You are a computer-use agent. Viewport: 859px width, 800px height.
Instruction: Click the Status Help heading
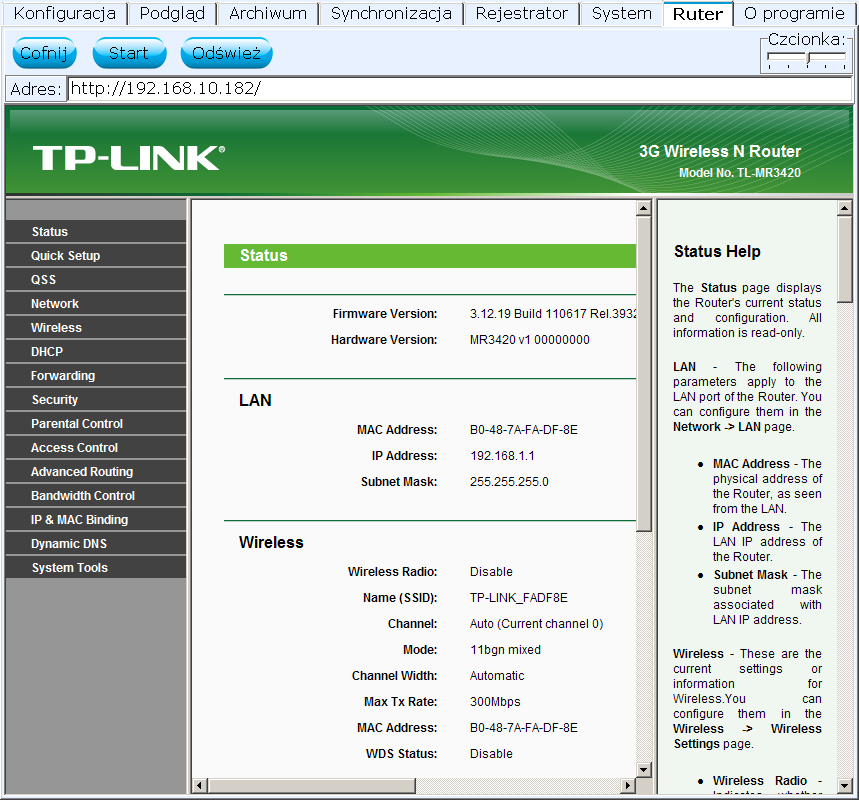[717, 252]
